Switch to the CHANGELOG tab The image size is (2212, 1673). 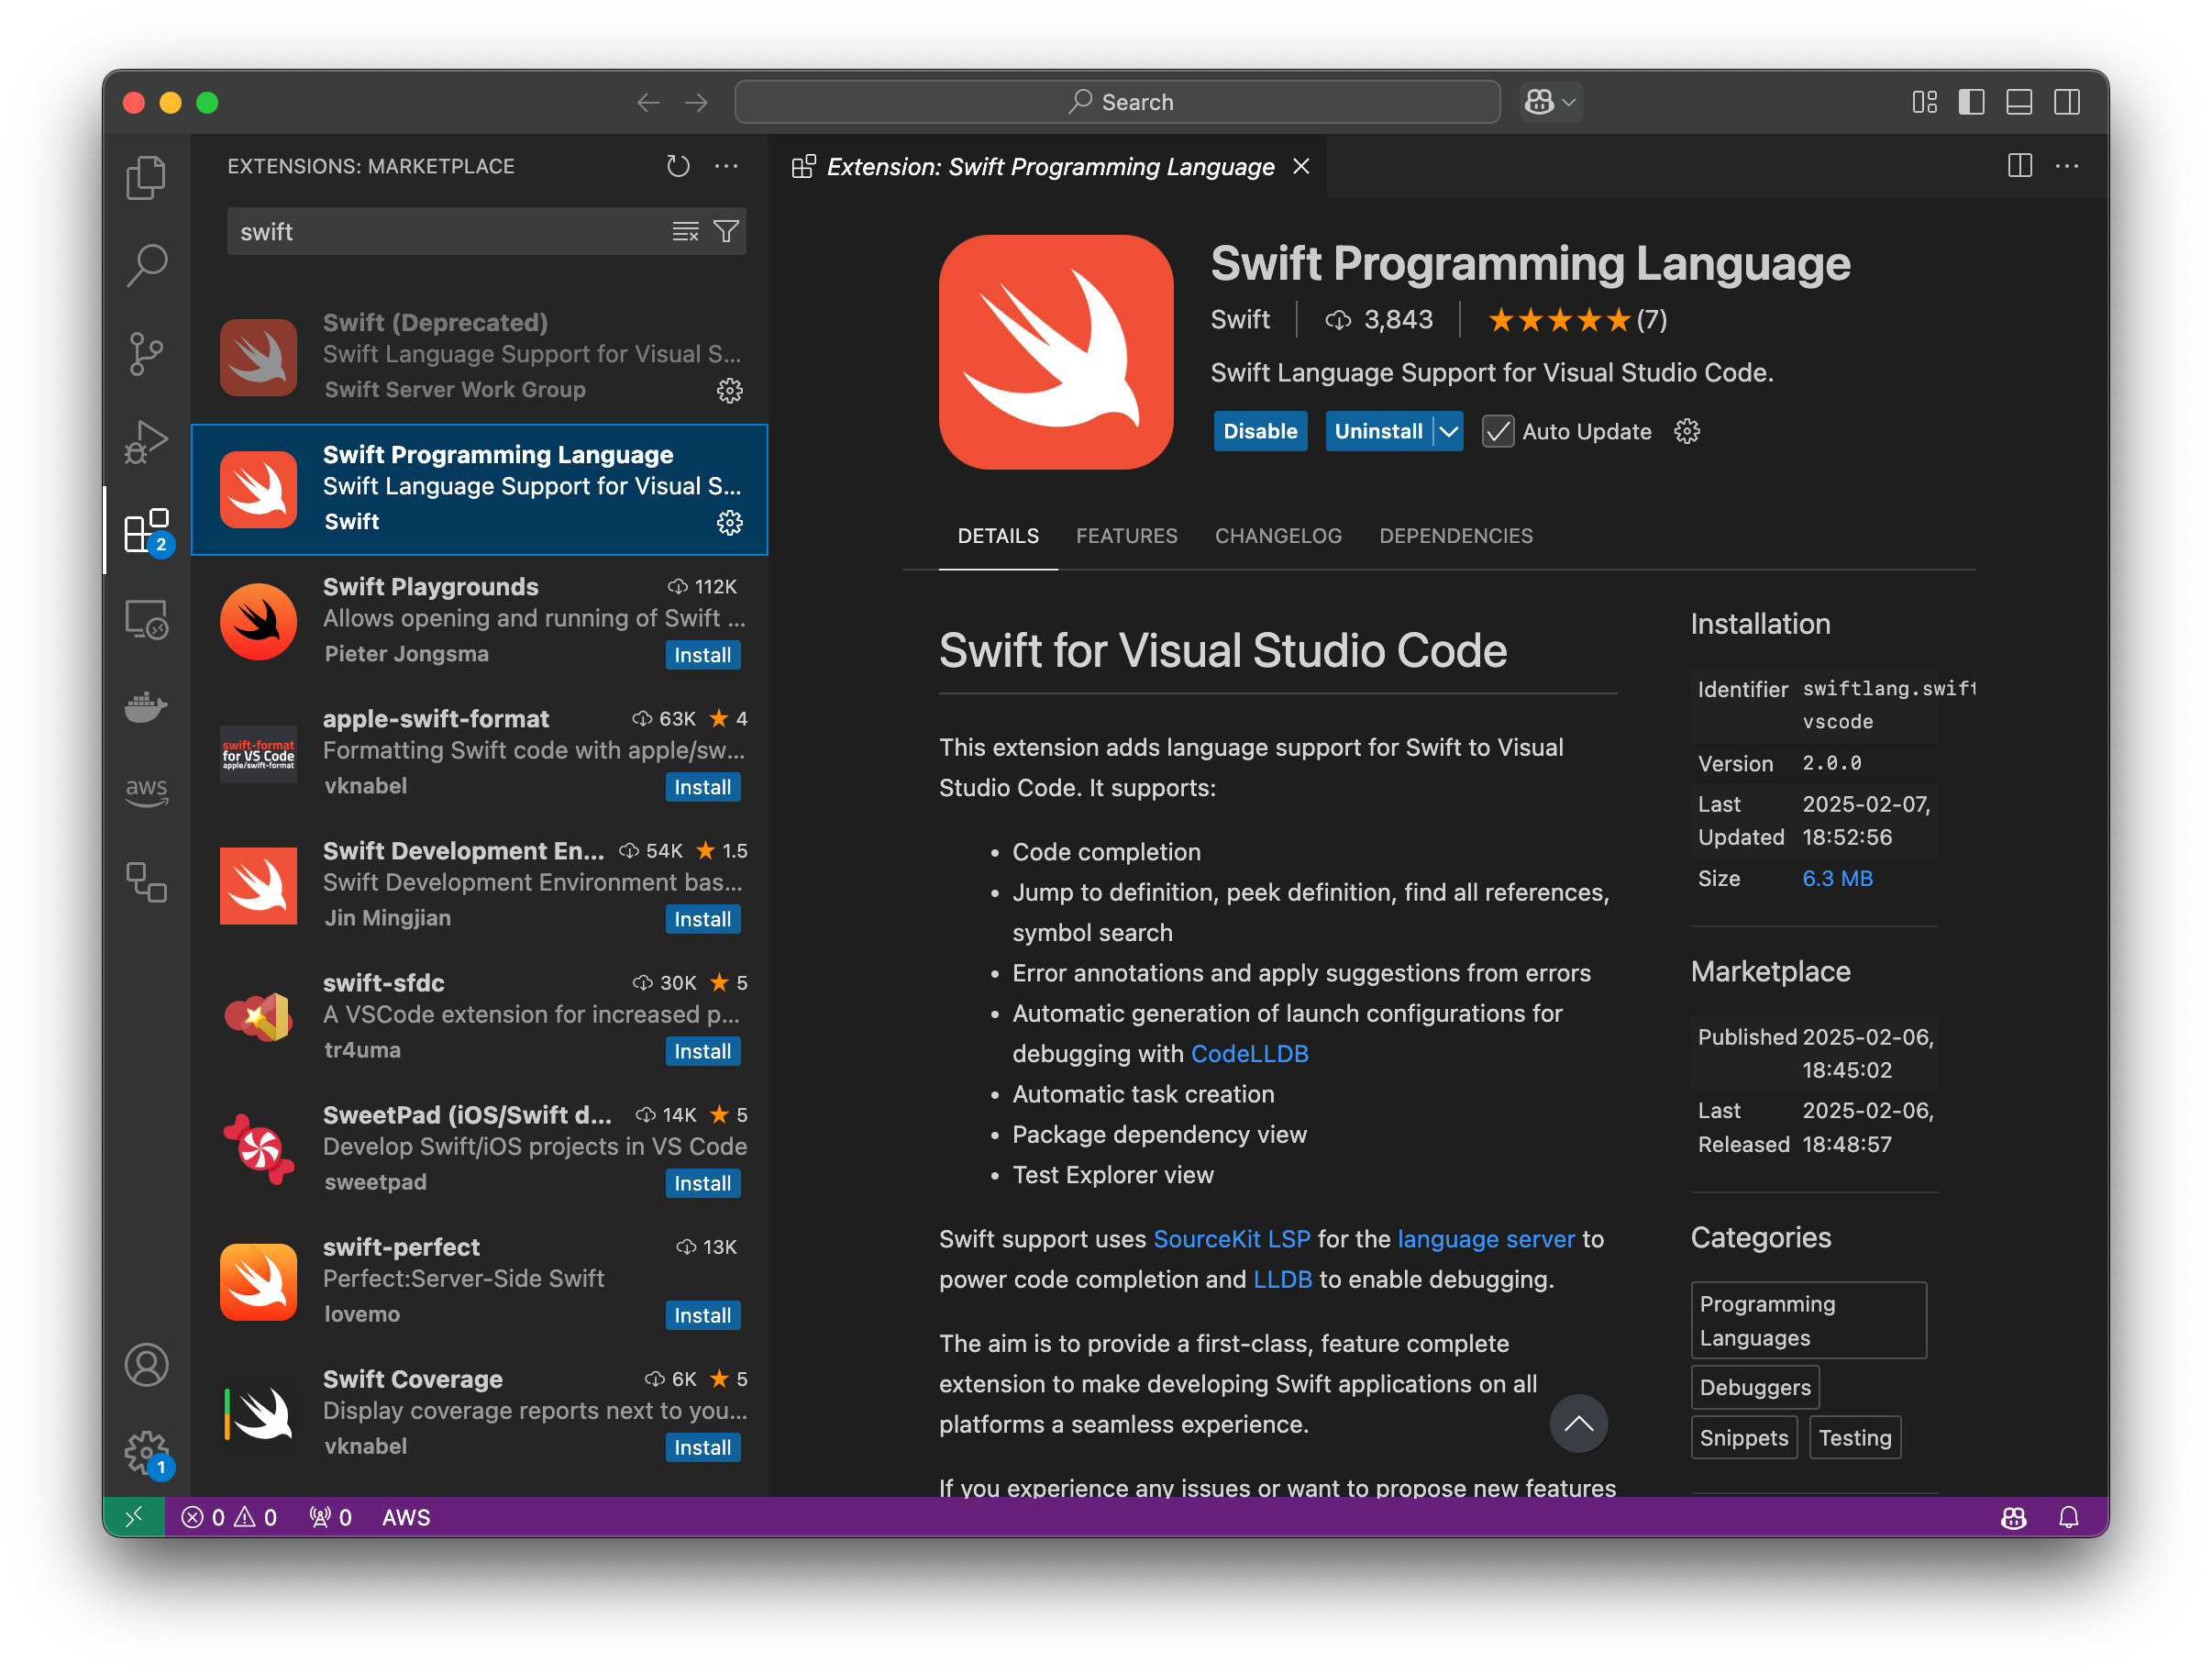pos(1278,536)
